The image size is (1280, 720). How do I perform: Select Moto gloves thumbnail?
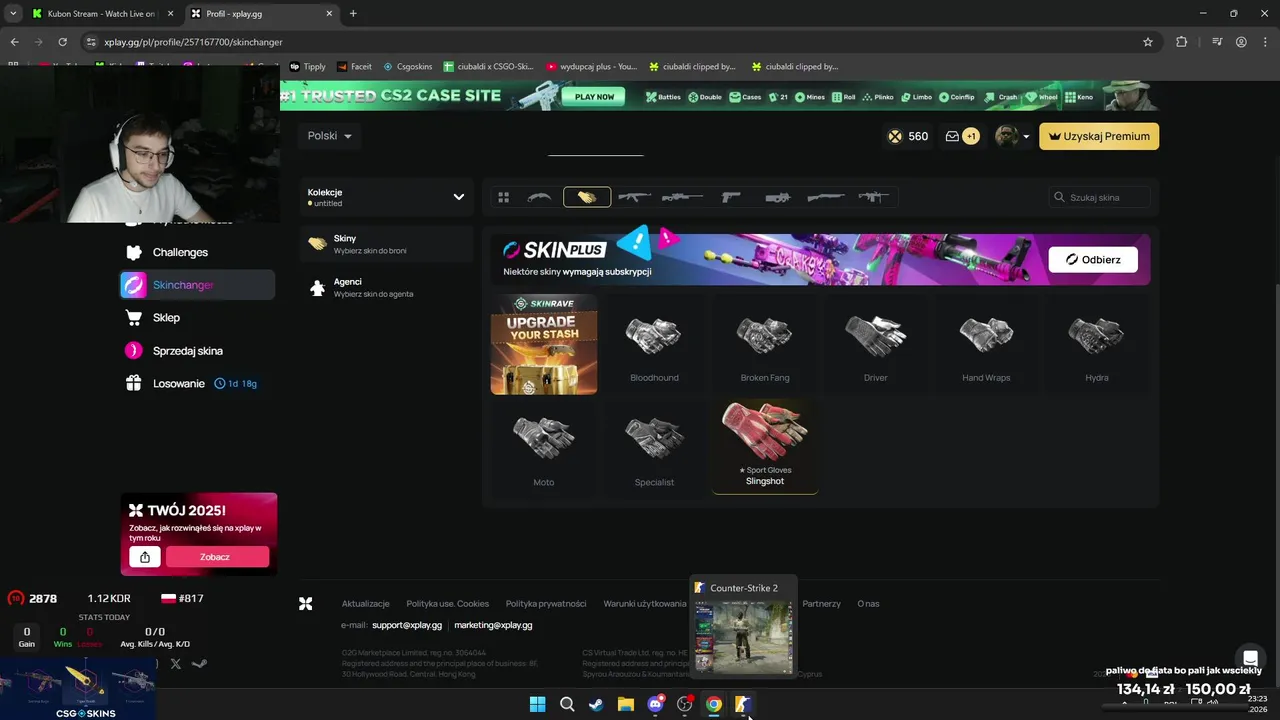[544, 448]
